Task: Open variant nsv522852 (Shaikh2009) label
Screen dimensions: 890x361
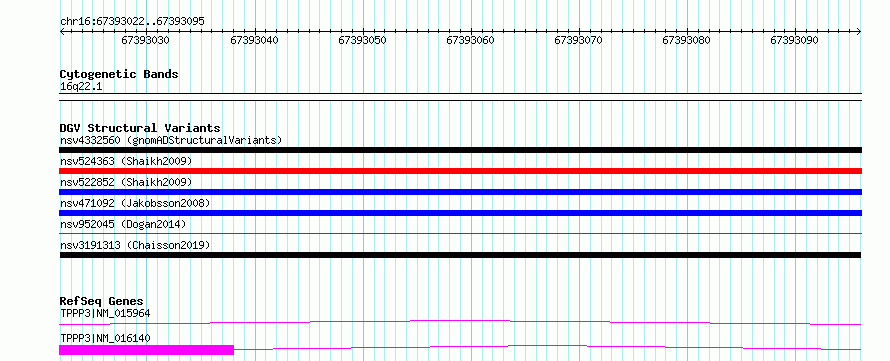Action: (126, 182)
